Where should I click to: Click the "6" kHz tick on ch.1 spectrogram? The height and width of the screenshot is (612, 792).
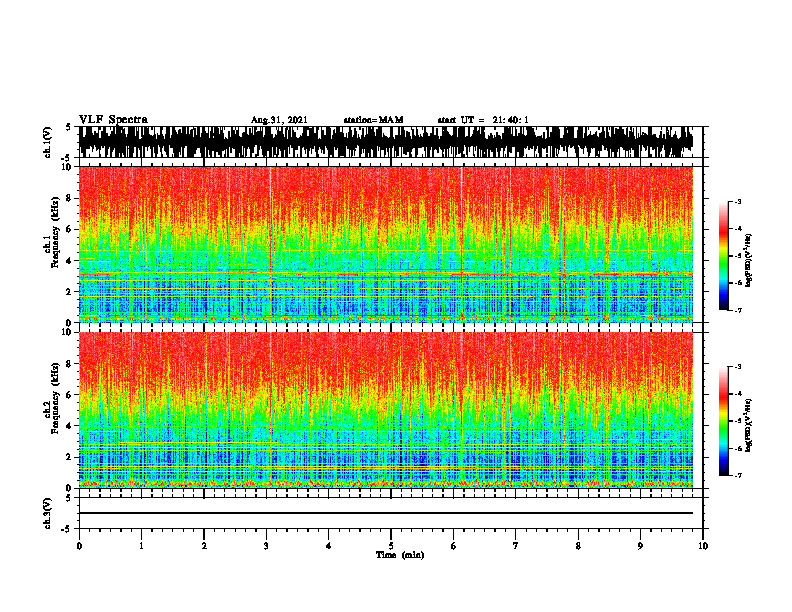(x=70, y=230)
